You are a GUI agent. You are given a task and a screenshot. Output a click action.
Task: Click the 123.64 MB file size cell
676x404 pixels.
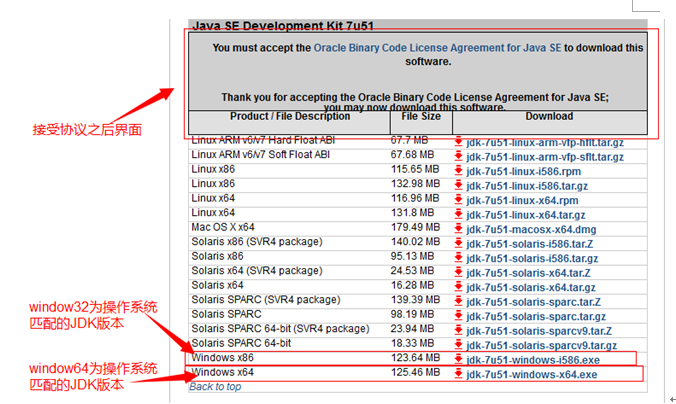coord(415,358)
